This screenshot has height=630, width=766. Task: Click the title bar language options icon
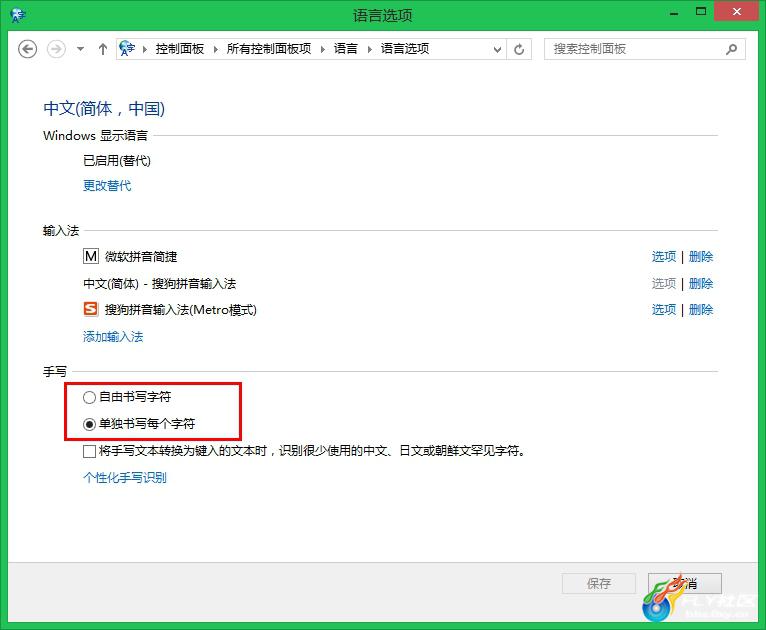18,15
